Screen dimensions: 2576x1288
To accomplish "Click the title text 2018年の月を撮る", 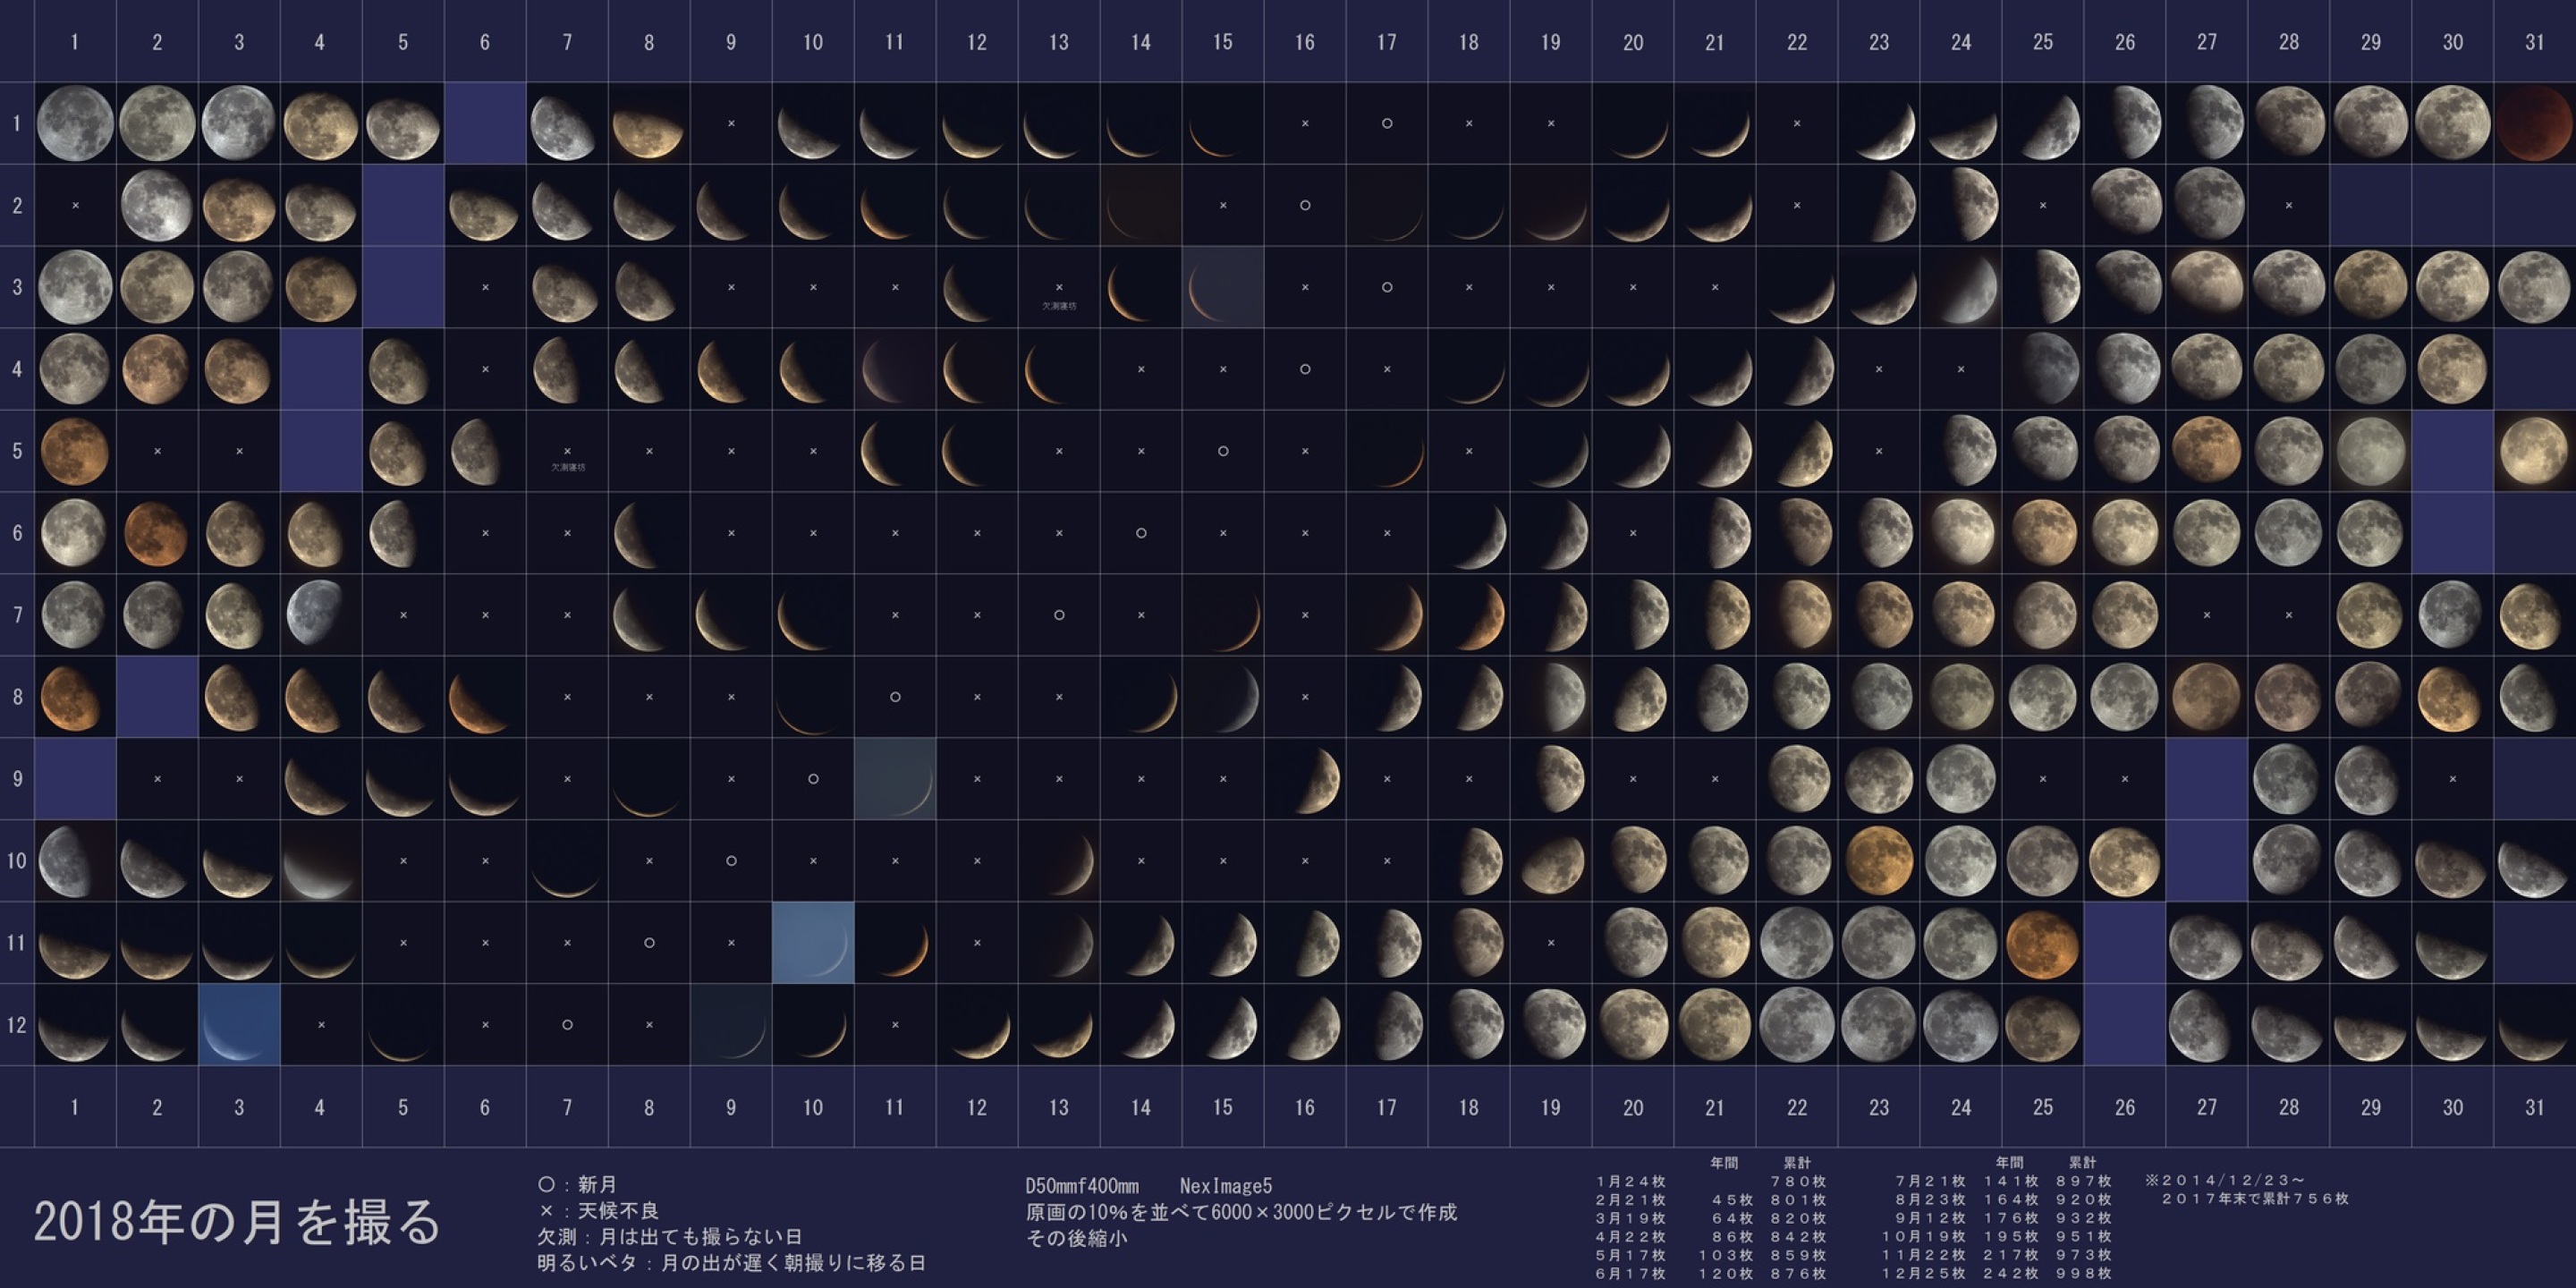I will 238,1222.
